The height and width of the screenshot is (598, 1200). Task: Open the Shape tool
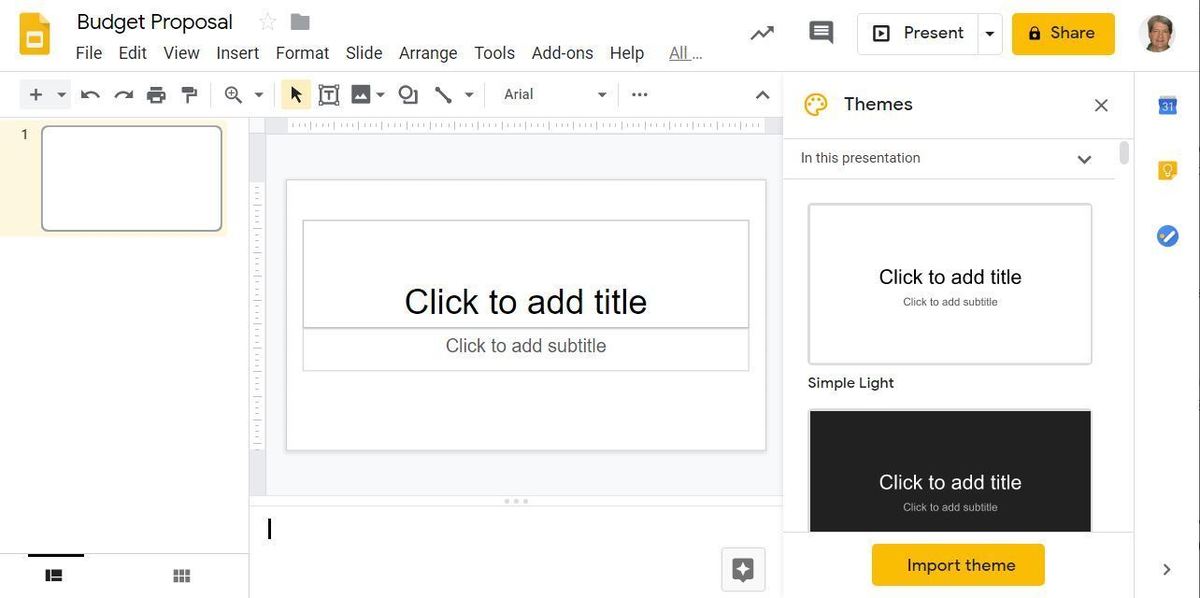408,95
